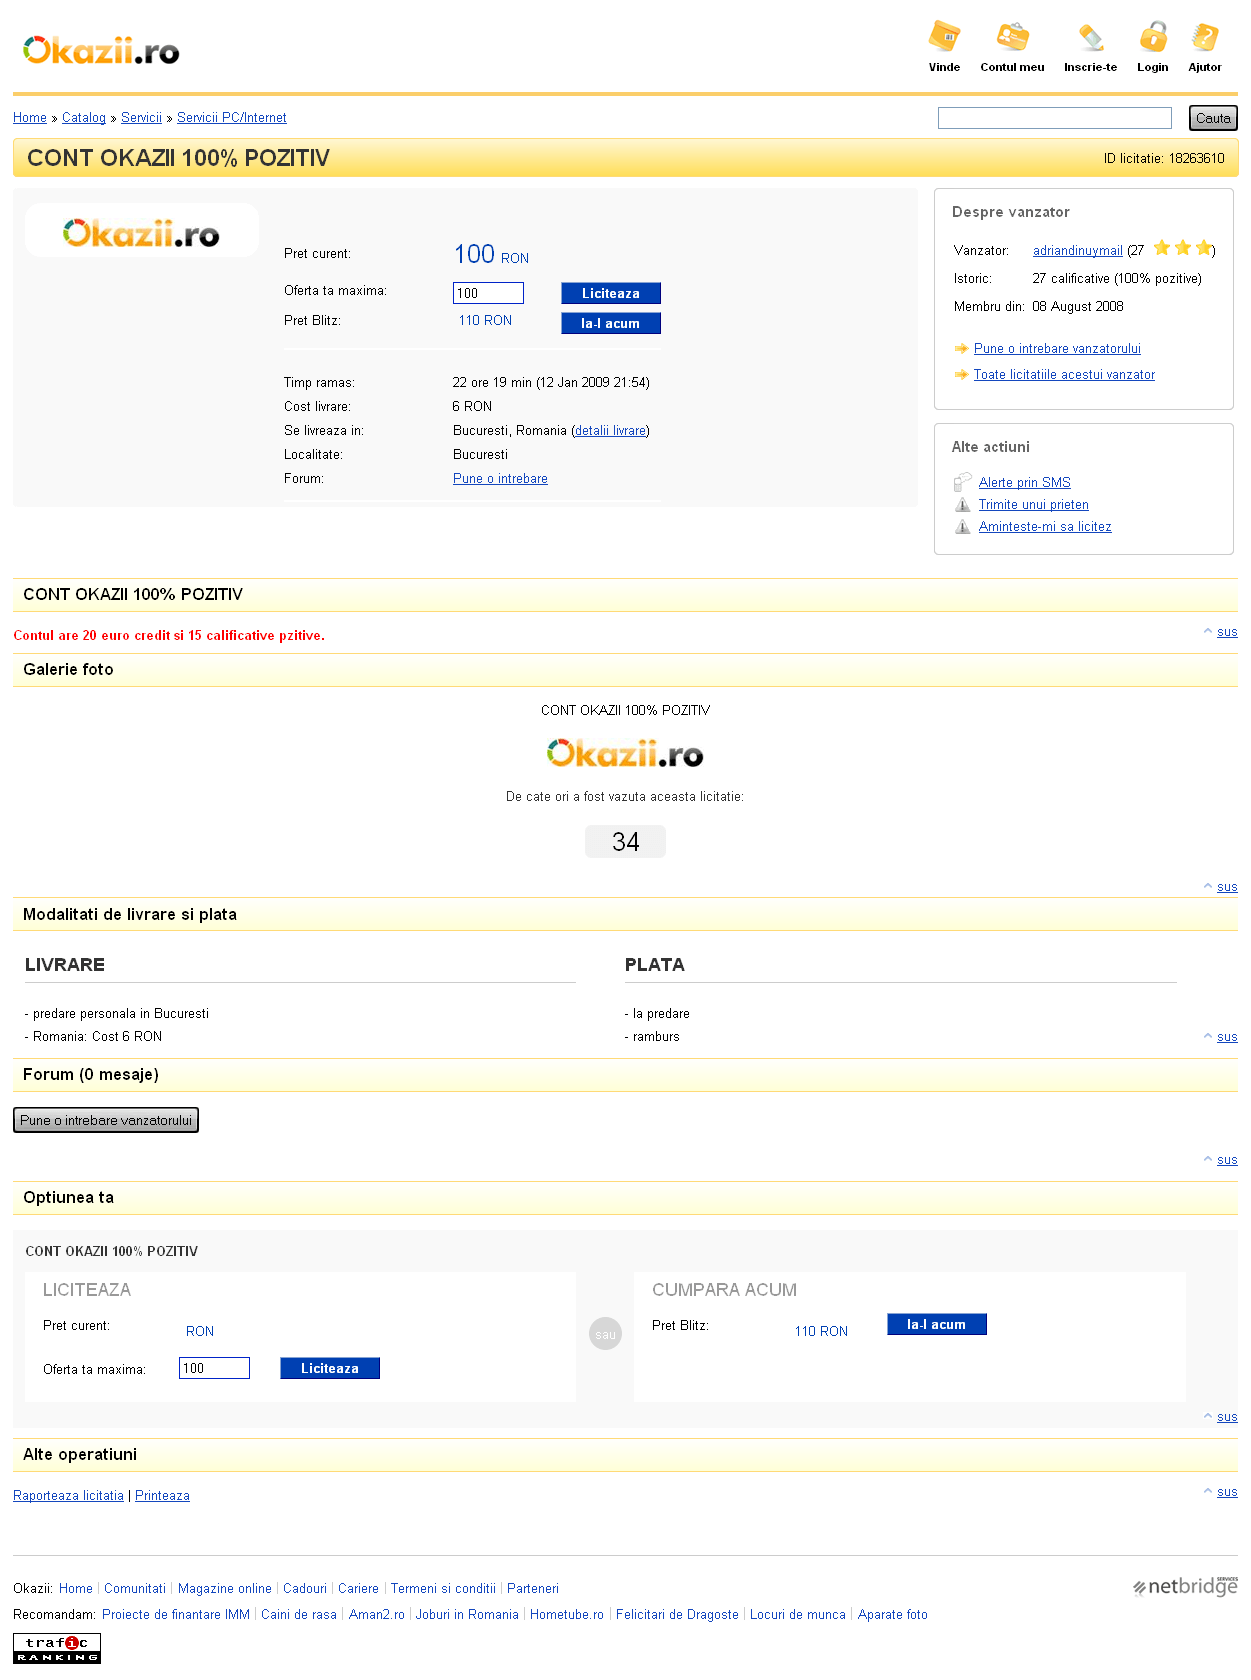1251x1680 pixels.
Task: Click the detalii livrare link
Action: point(610,431)
